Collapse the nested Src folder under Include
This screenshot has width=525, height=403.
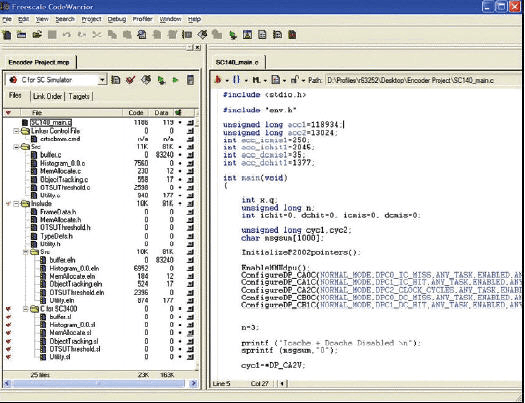(25, 252)
